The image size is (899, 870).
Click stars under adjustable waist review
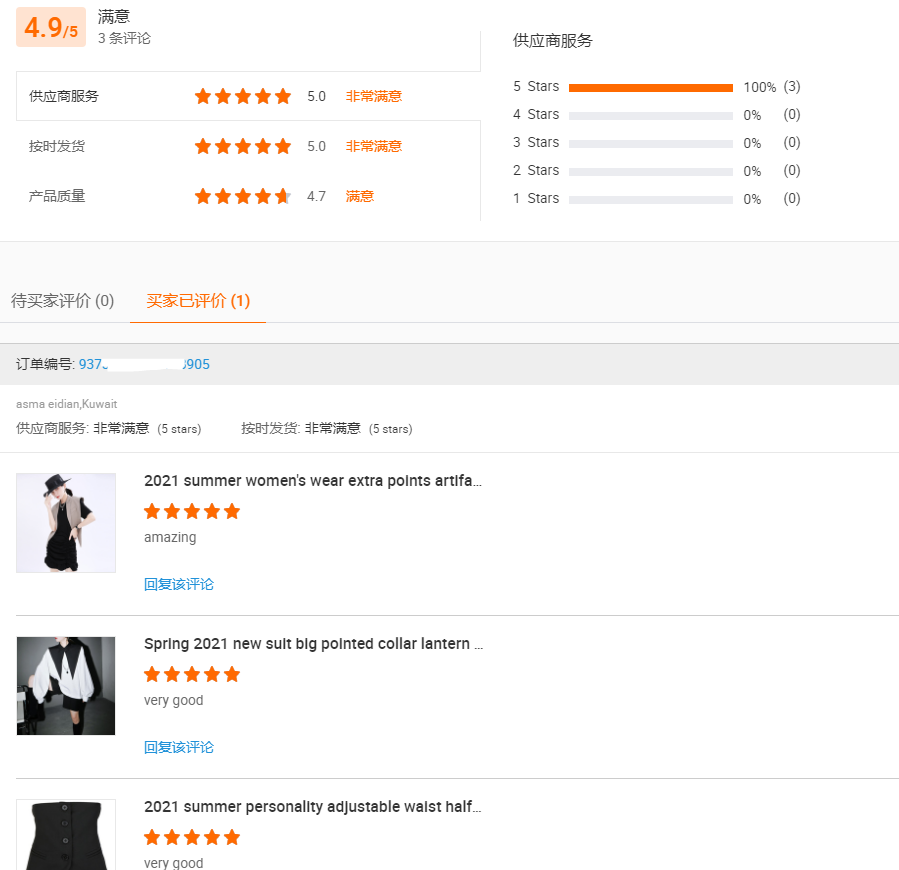[x=192, y=837]
